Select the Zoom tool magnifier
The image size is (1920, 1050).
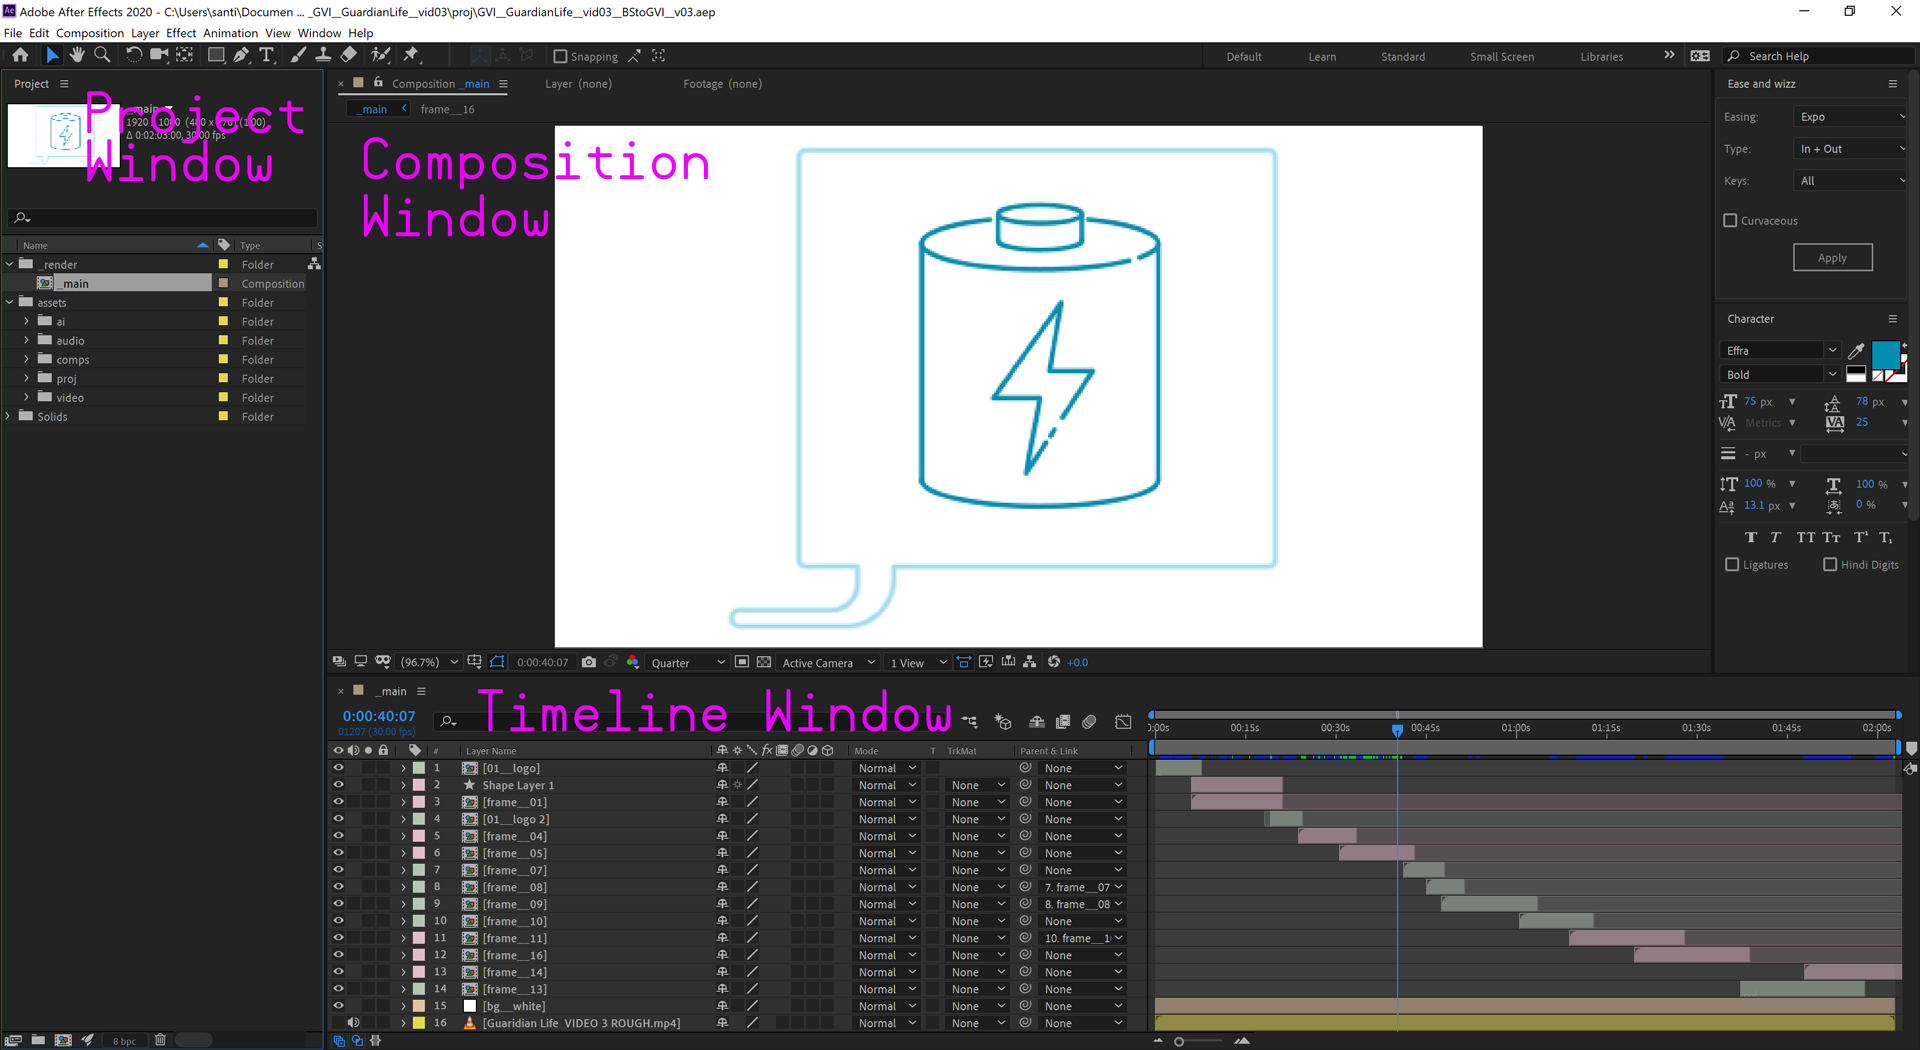point(102,55)
